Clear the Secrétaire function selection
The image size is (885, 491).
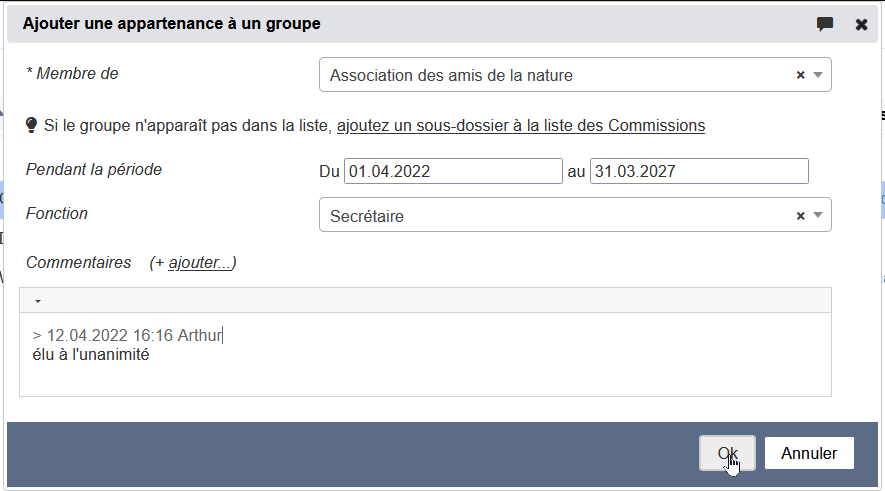click(800, 215)
